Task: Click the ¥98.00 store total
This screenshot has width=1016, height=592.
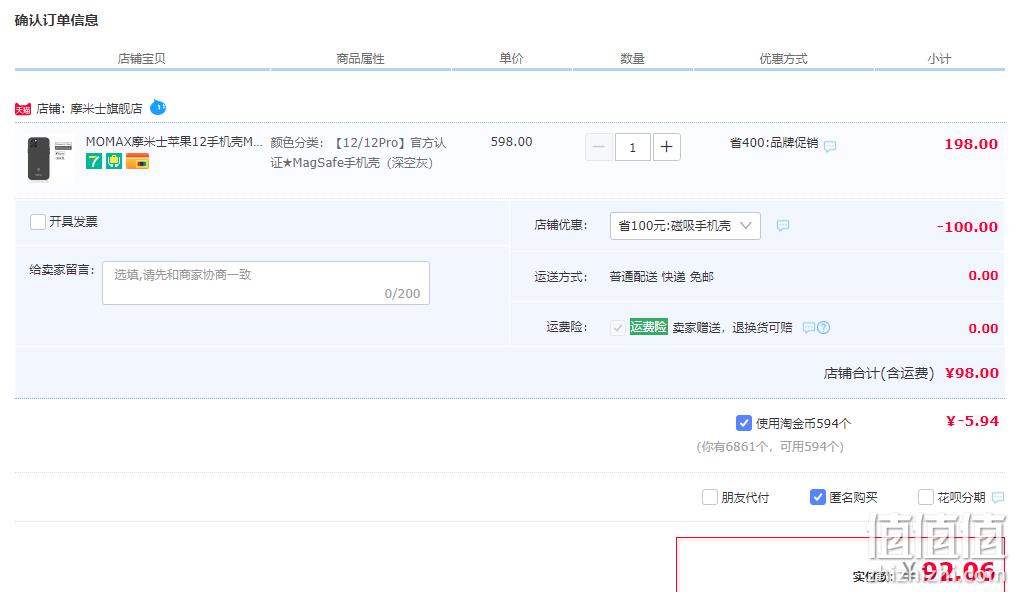Action: [972, 373]
